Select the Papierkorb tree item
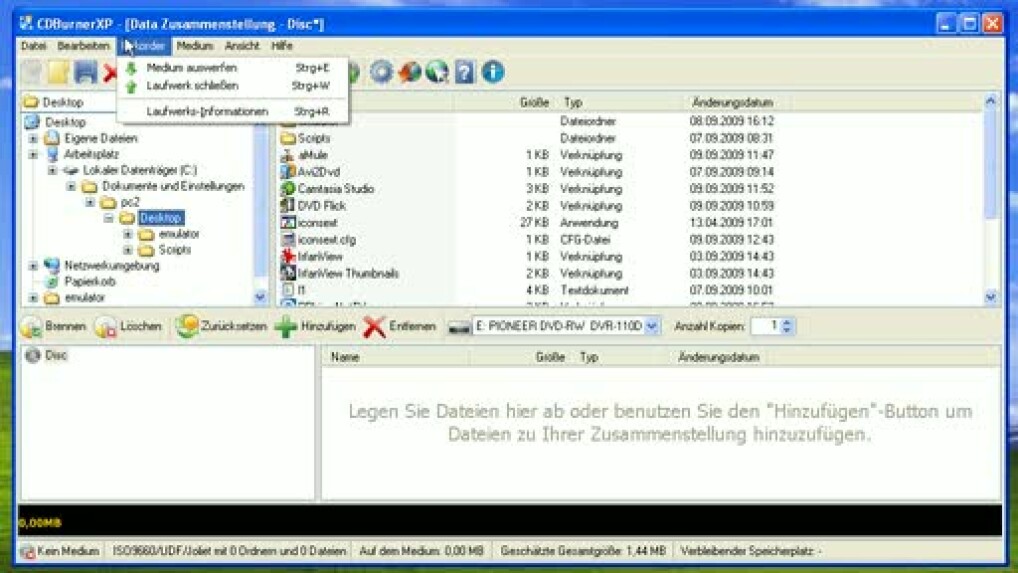Screen dimensions: 1018x573 pos(90,282)
